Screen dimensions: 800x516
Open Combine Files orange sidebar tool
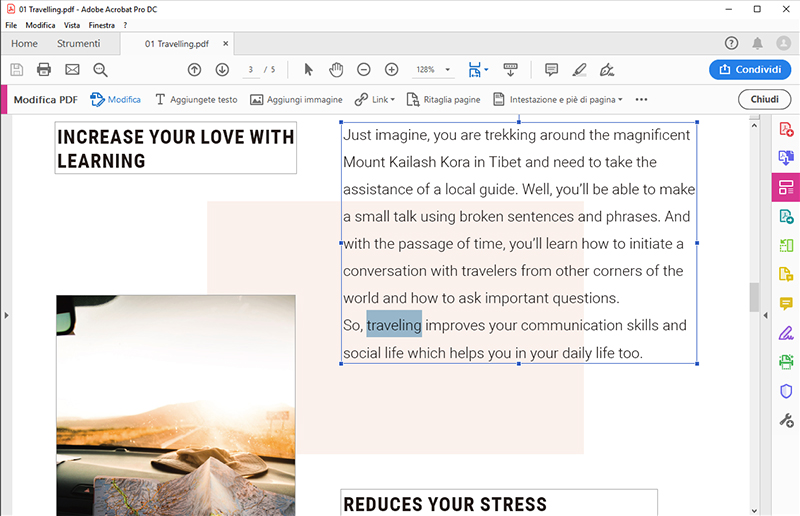pyautogui.click(x=786, y=275)
